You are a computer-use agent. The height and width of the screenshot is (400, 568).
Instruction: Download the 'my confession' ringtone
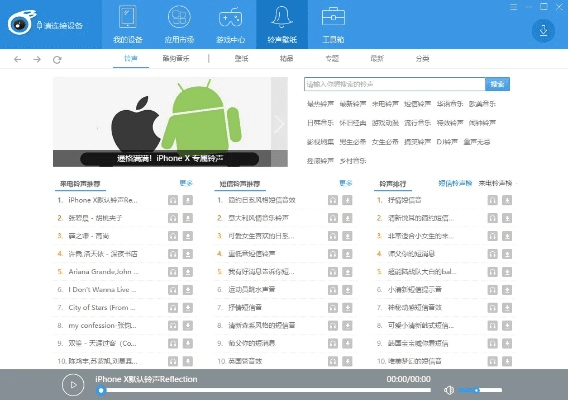188,325
